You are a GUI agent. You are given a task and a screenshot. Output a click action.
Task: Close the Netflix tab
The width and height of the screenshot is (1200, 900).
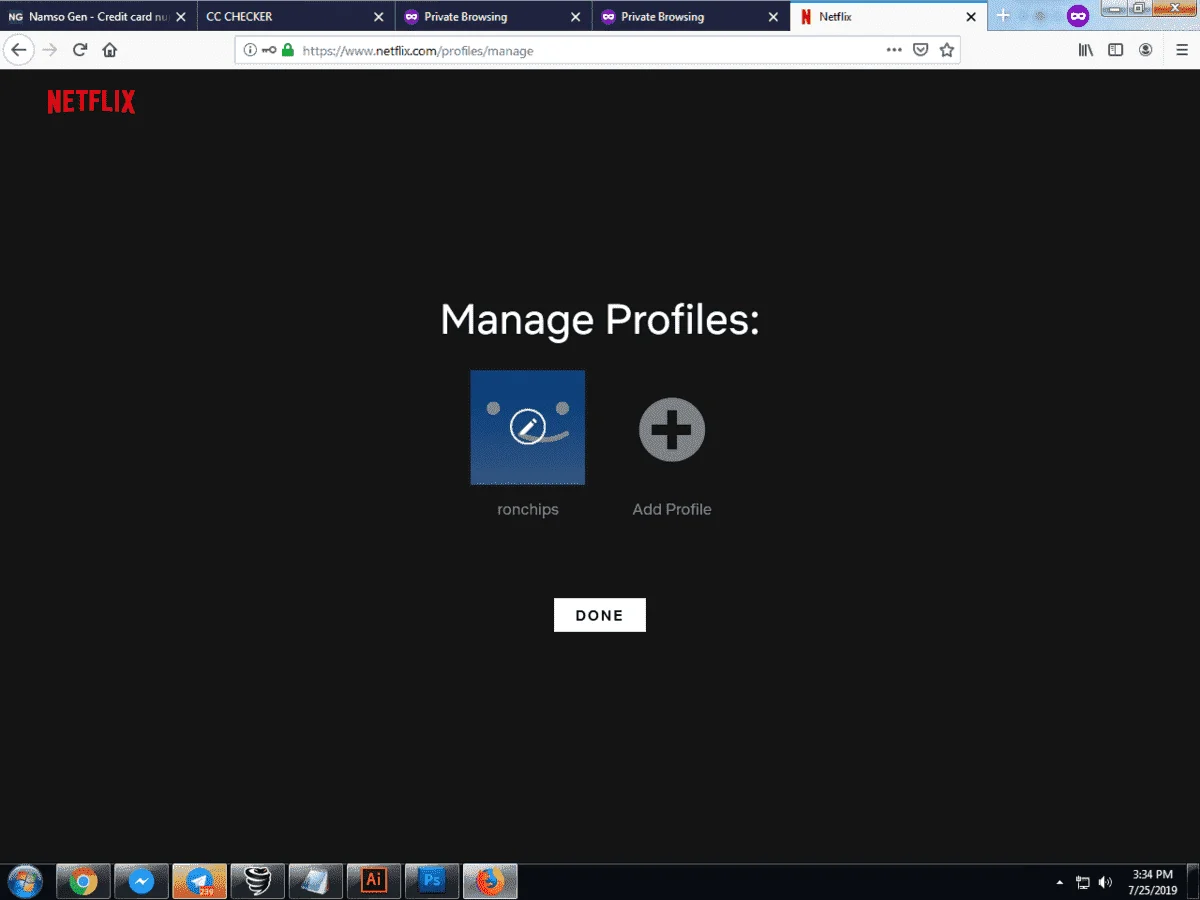tap(970, 17)
